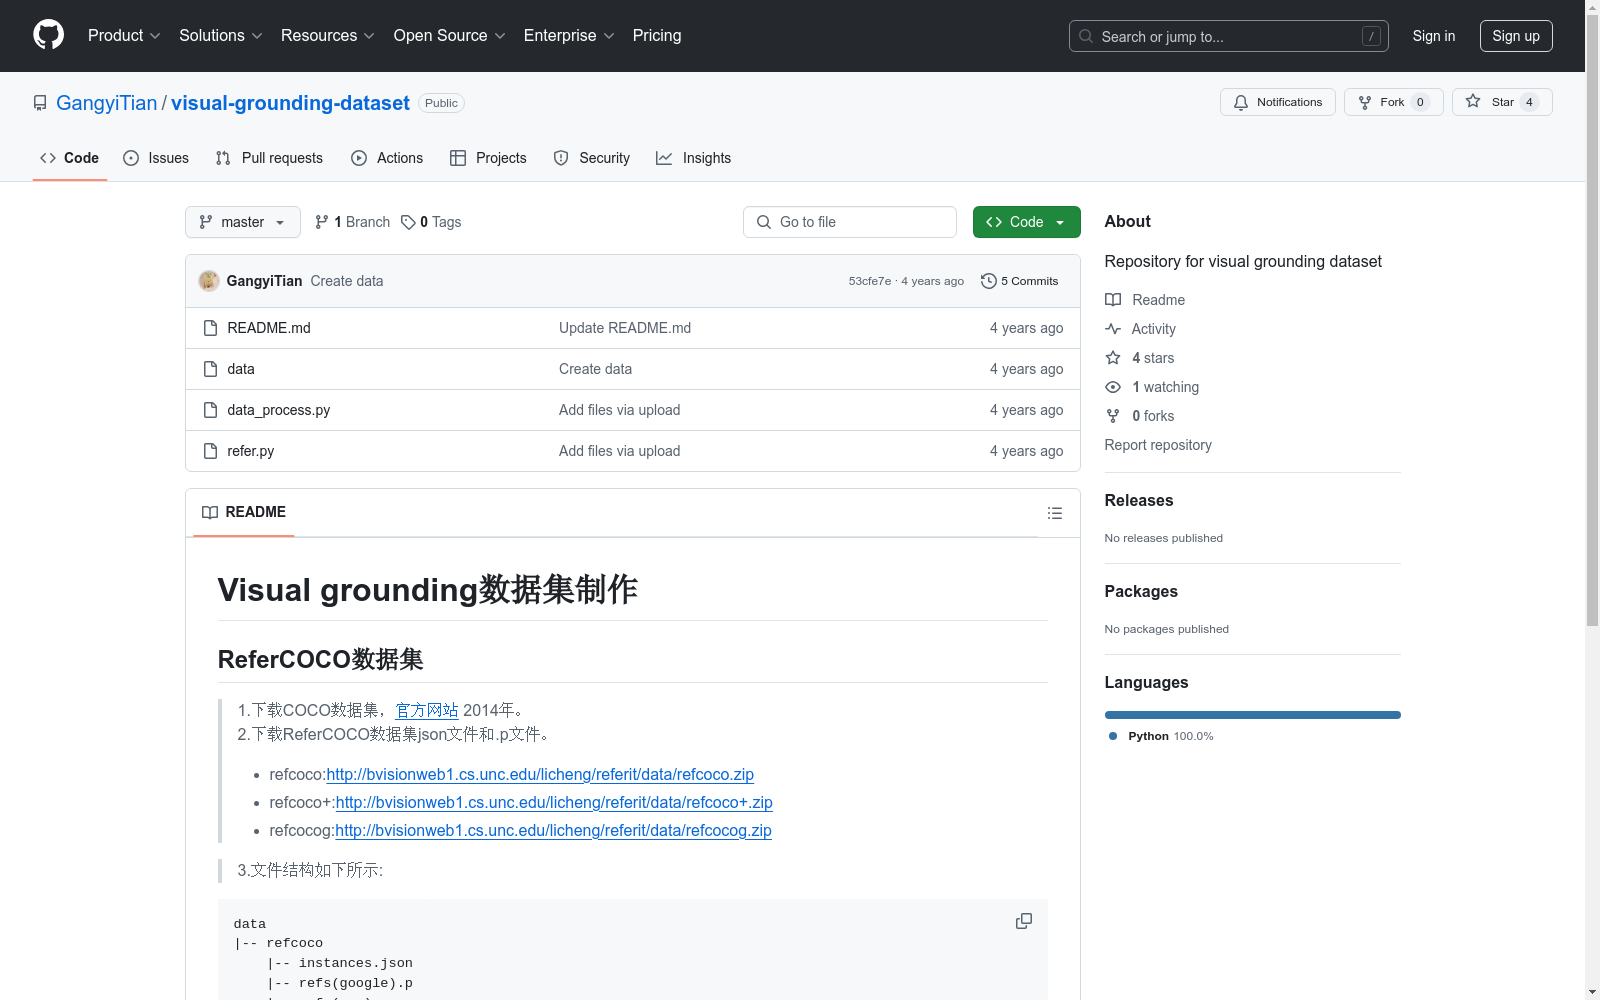The height and width of the screenshot is (1000, 1600).
Task: Click Python 100.0% language link
Action: pos(1161,736)
